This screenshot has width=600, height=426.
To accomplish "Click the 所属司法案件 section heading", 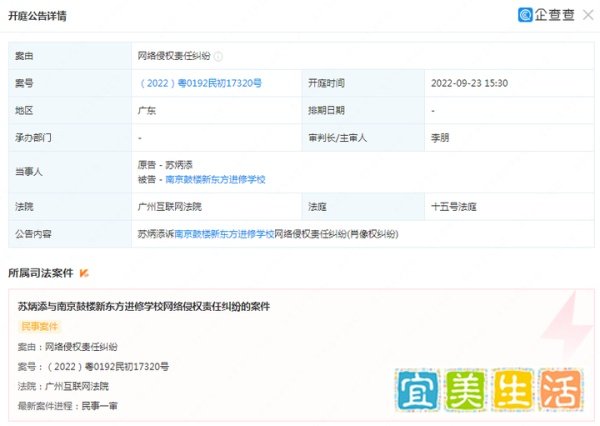I will tap(41, 273).
